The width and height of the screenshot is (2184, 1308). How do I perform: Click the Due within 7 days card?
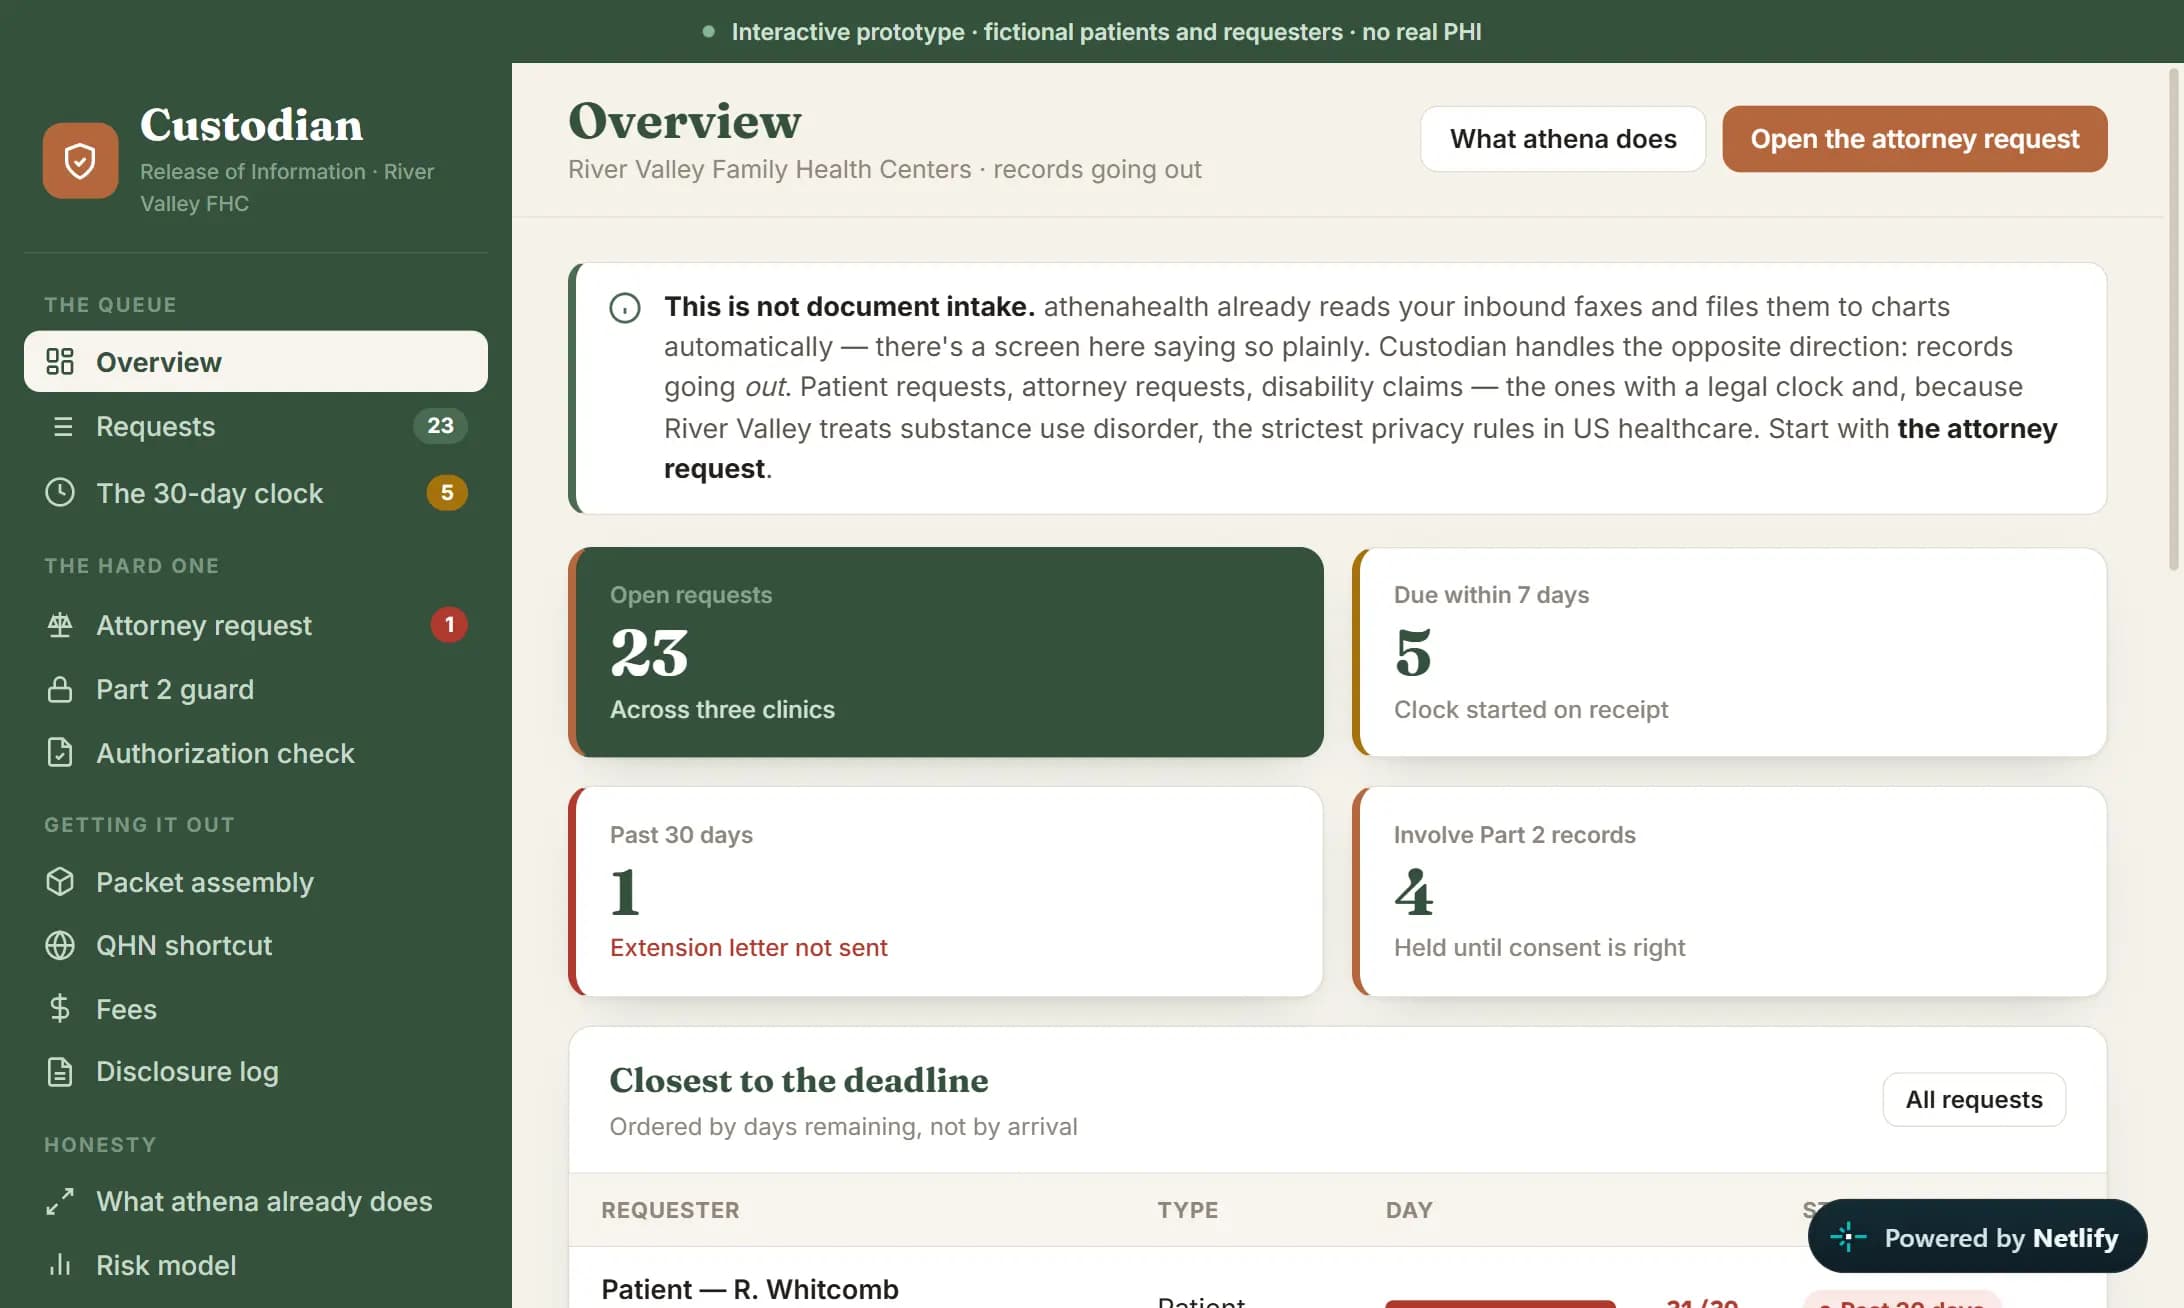click(x=1729, y=652)
